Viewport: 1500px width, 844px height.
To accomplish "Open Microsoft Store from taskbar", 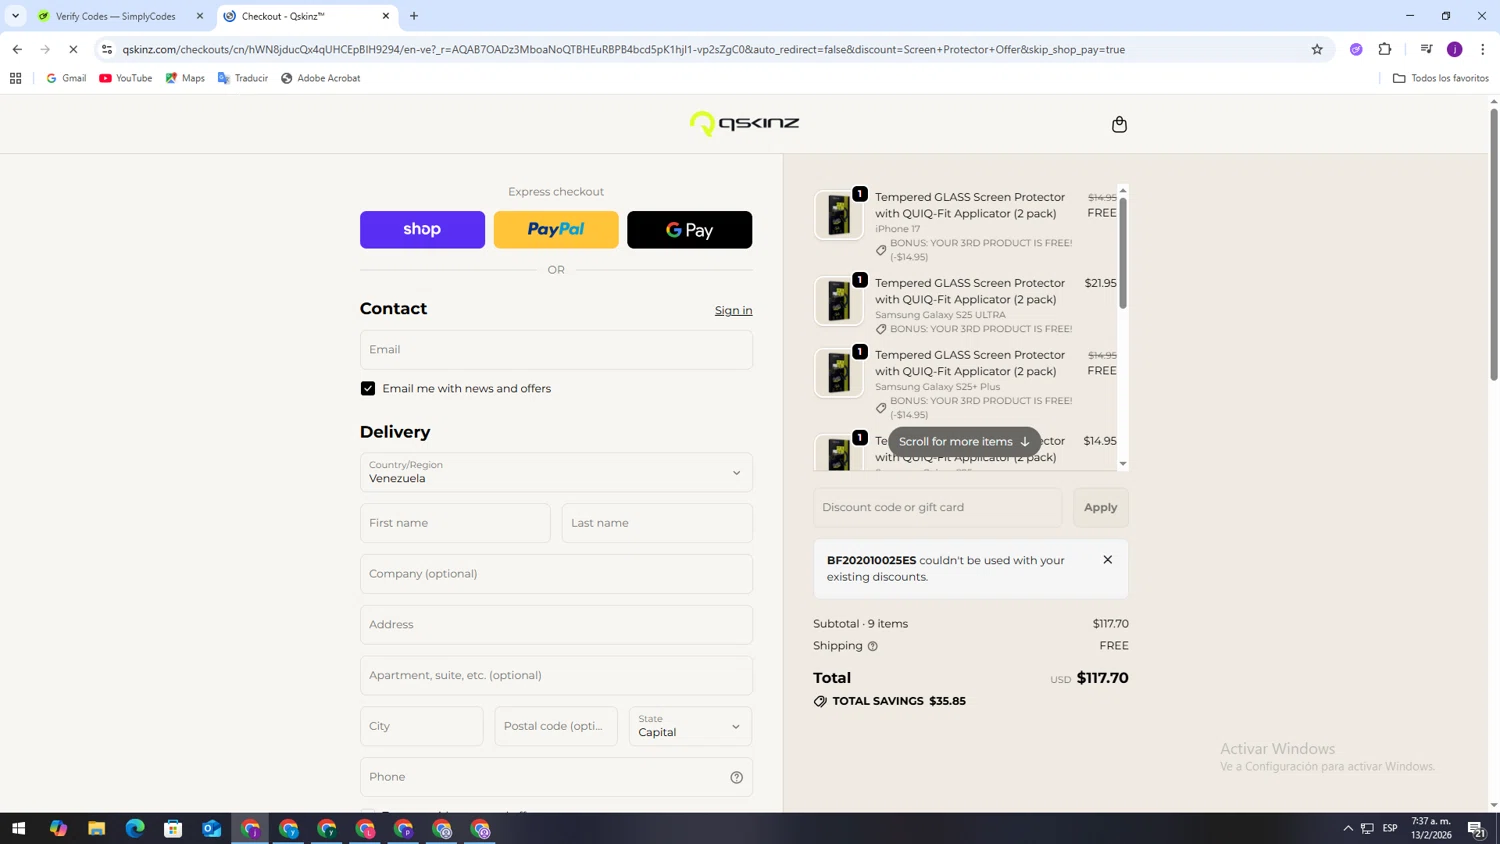I will click(x=173, y=828).
